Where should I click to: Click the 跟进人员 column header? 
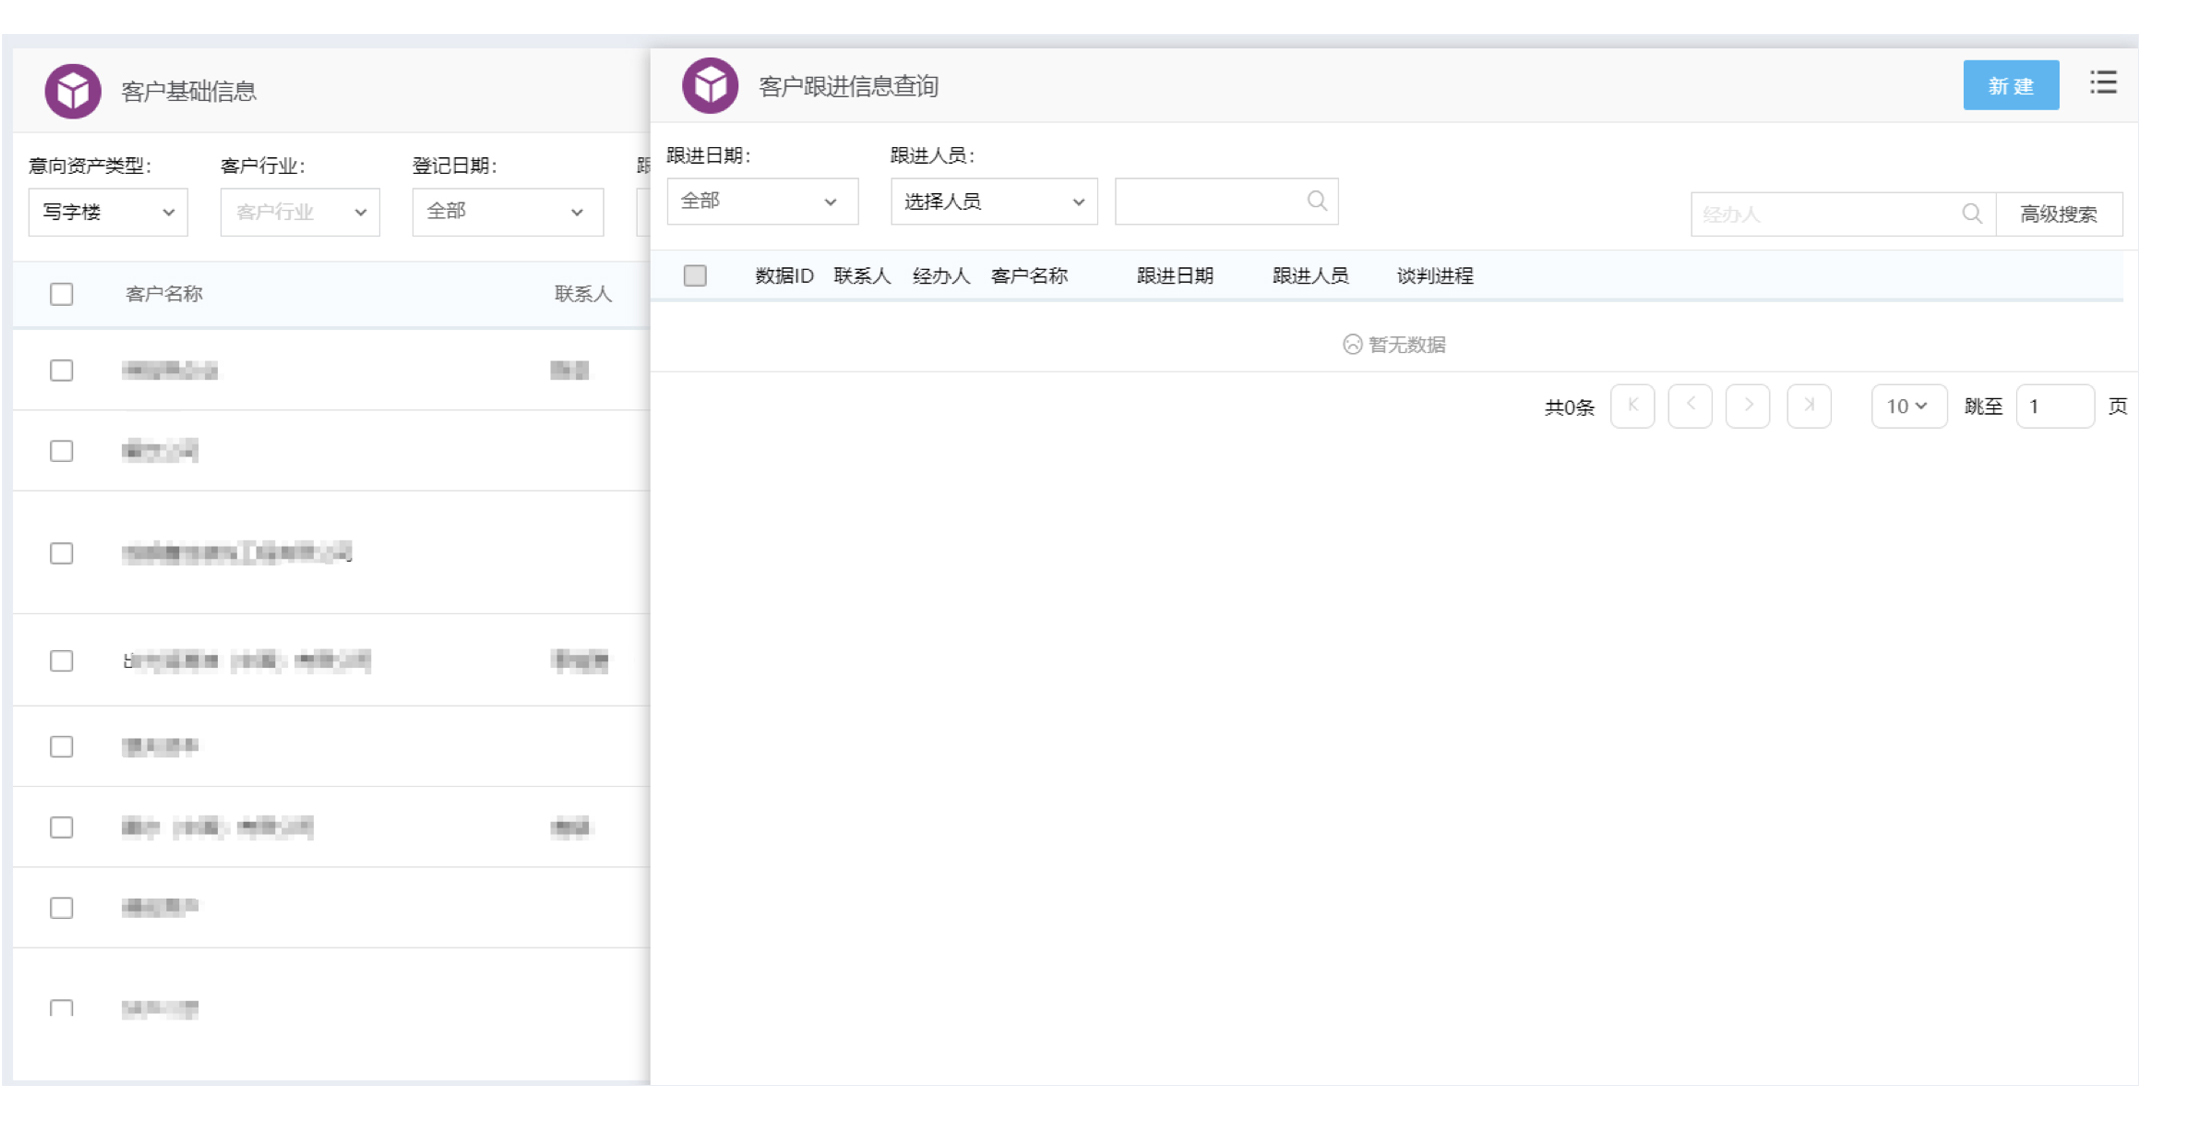[x=1310, y=276]
